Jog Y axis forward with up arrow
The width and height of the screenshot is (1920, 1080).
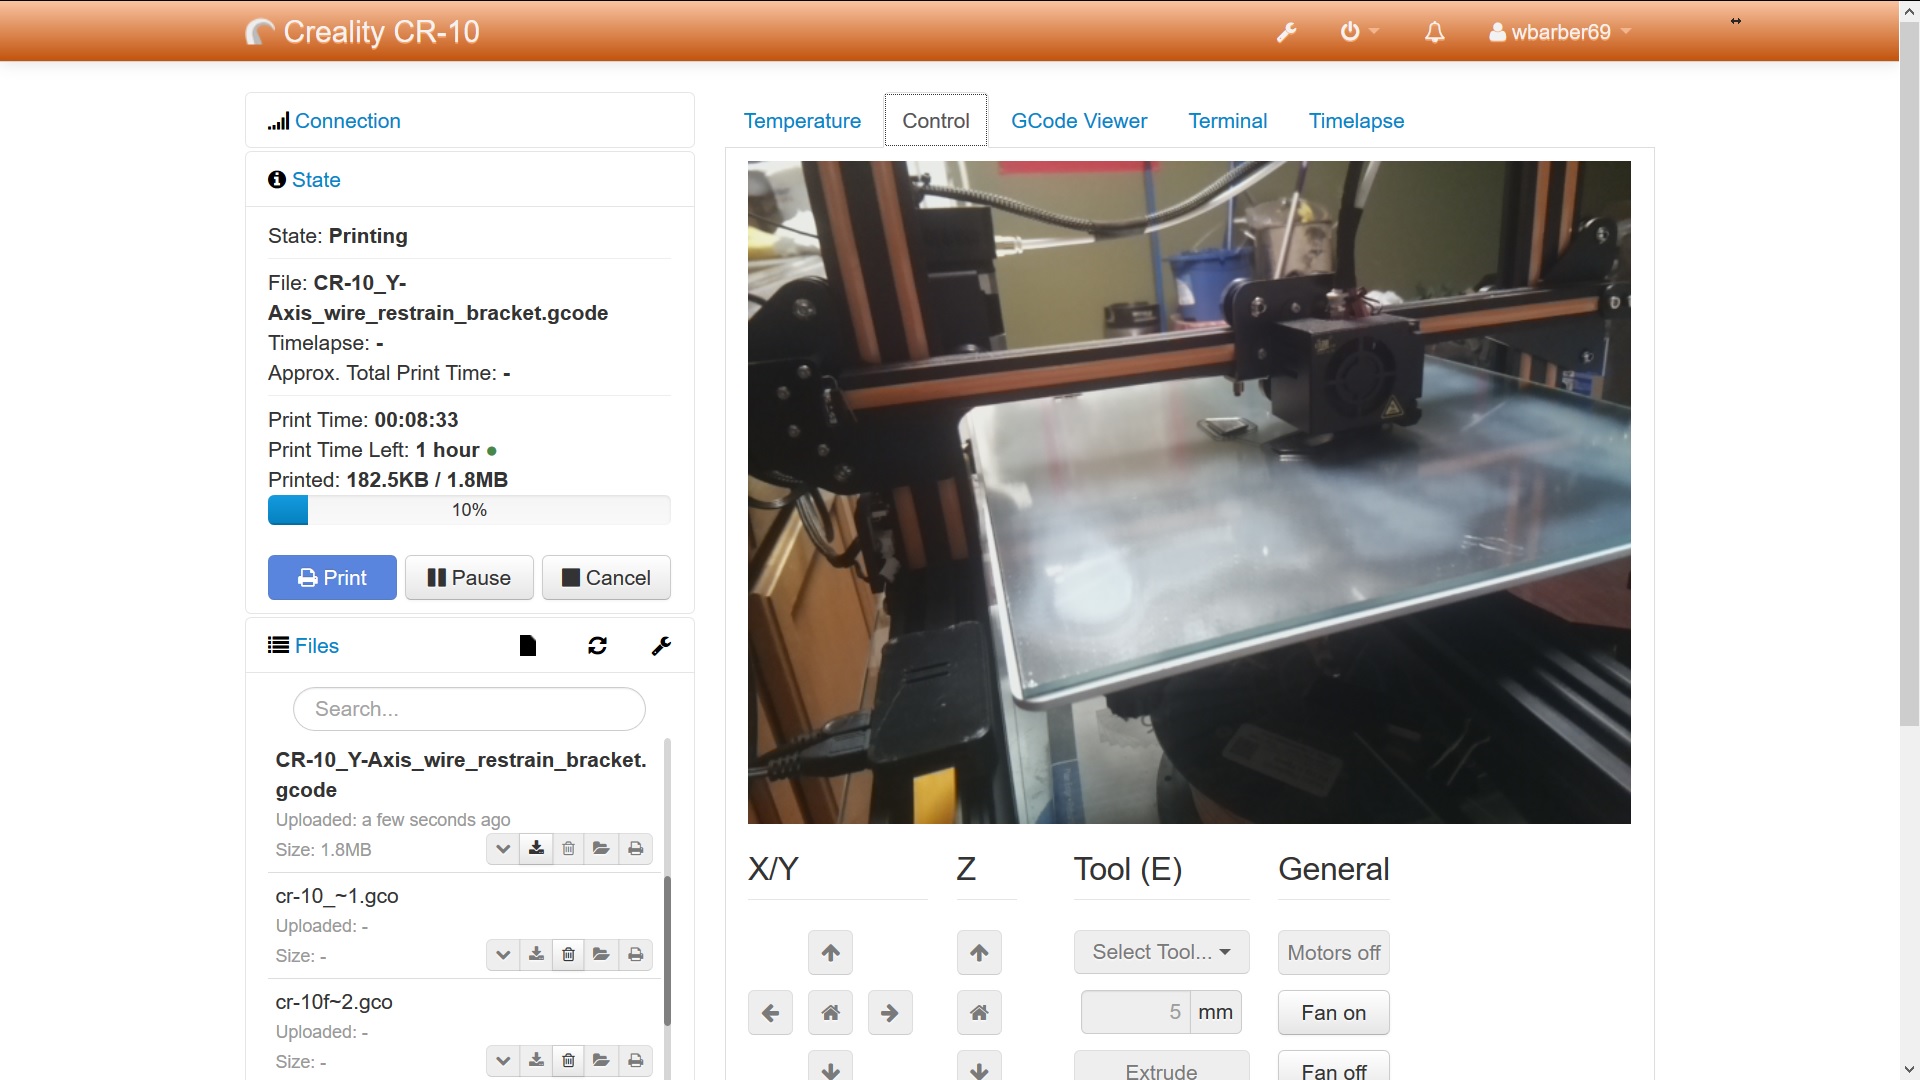(x=831, y=953)
